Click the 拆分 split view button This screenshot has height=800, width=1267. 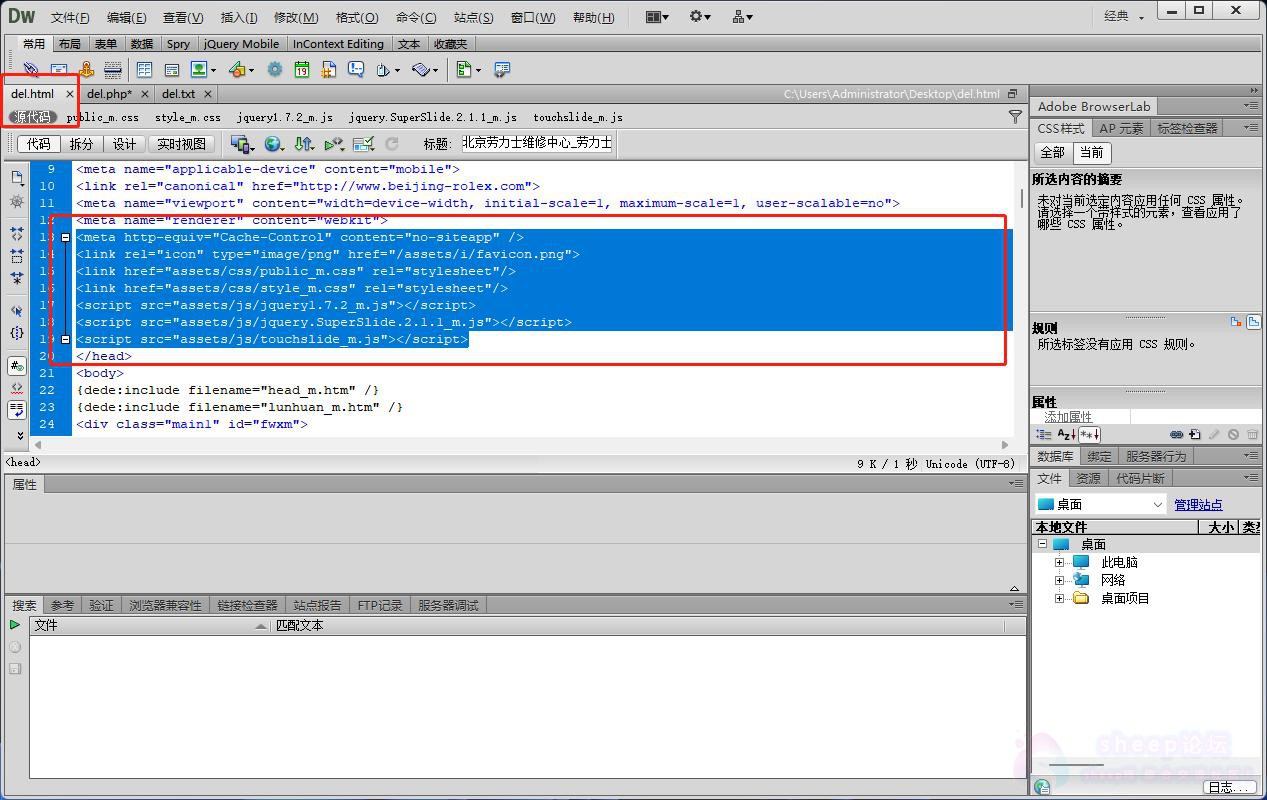click(81, 144)
